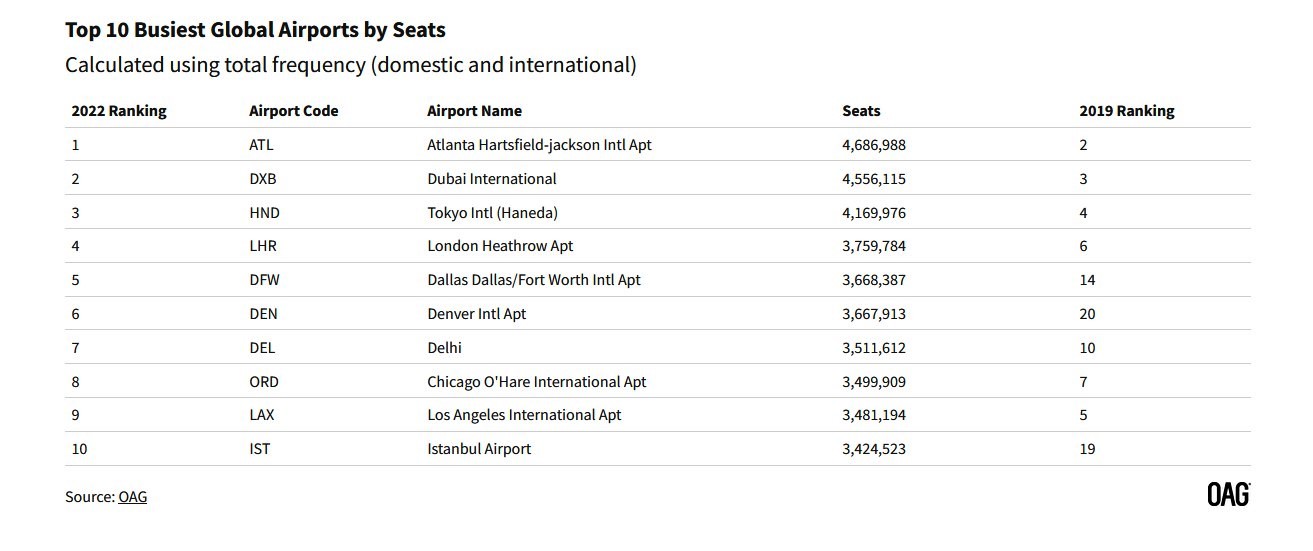The width and height of the screenshot is (1313, 551).
Task: Click the chart title heading
Action: (x=256, y=29)
